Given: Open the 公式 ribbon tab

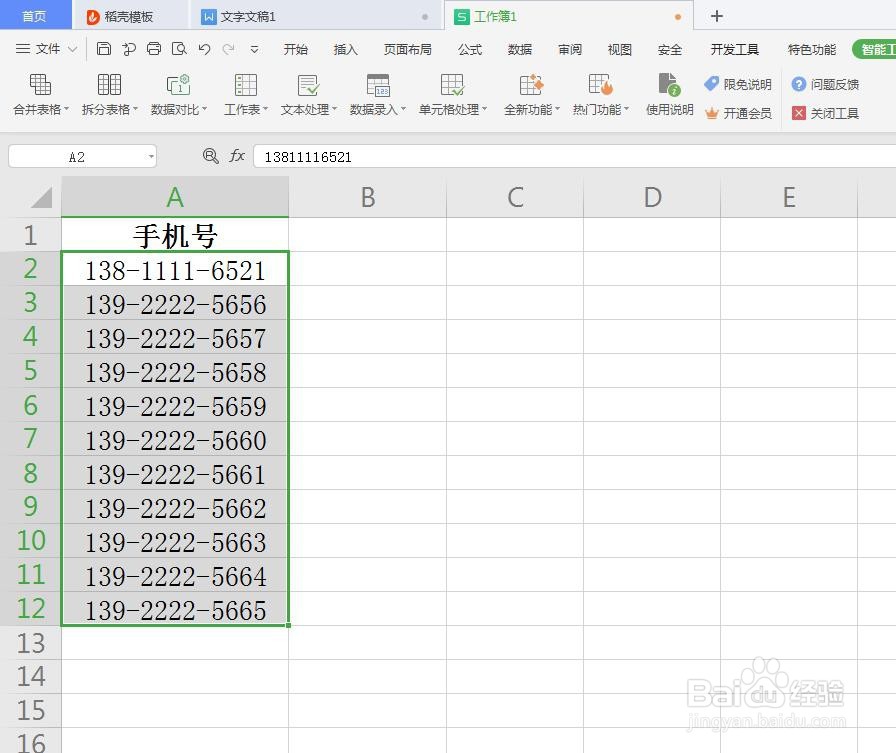Looking at the screenshot, I should pyautogui.click(x=470, y=50).
